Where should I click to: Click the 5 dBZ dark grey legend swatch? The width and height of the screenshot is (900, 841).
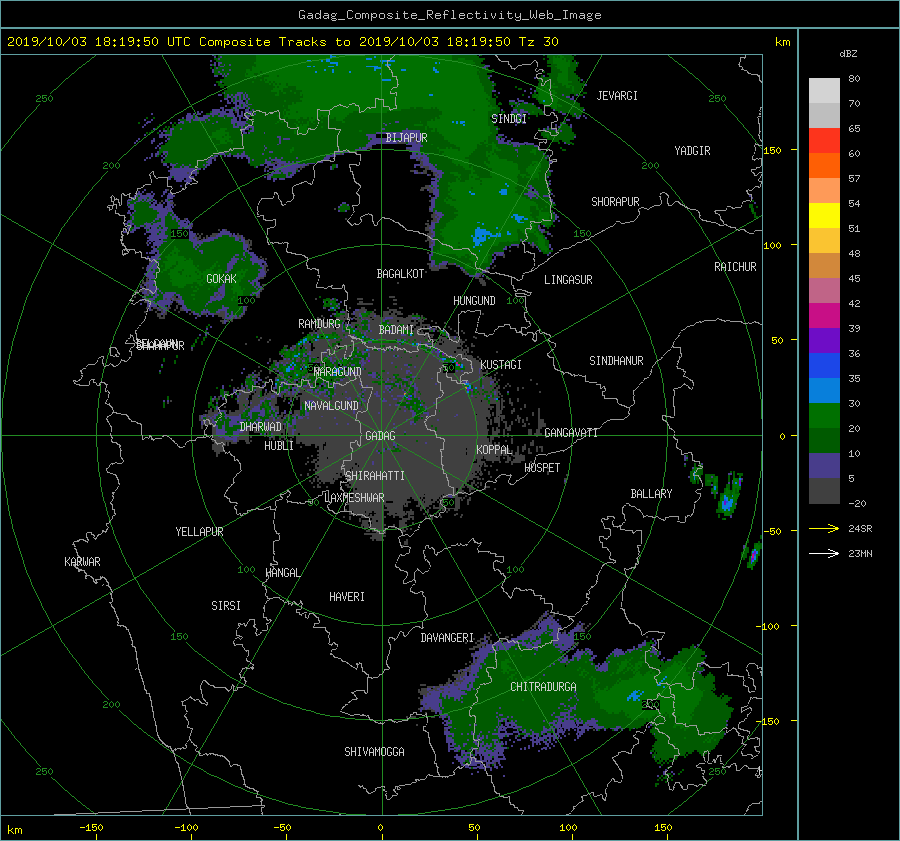pyautogui.click(x=824, y=491)
